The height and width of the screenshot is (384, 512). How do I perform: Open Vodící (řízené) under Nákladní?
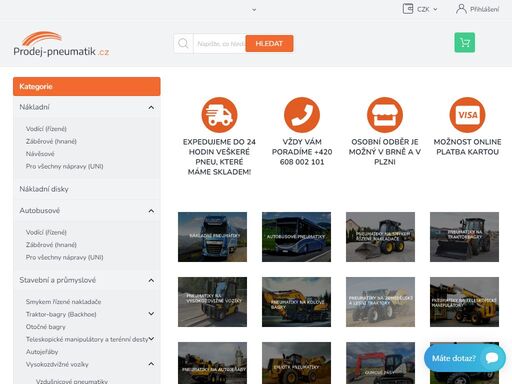tap(46, 129)
